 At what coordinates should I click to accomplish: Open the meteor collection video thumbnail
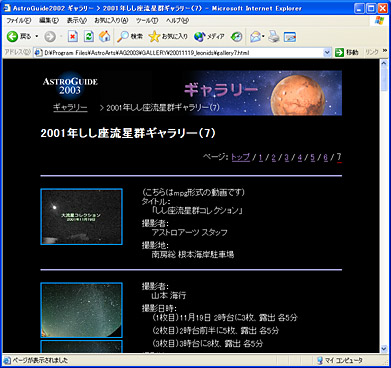(x=81, y=217)
